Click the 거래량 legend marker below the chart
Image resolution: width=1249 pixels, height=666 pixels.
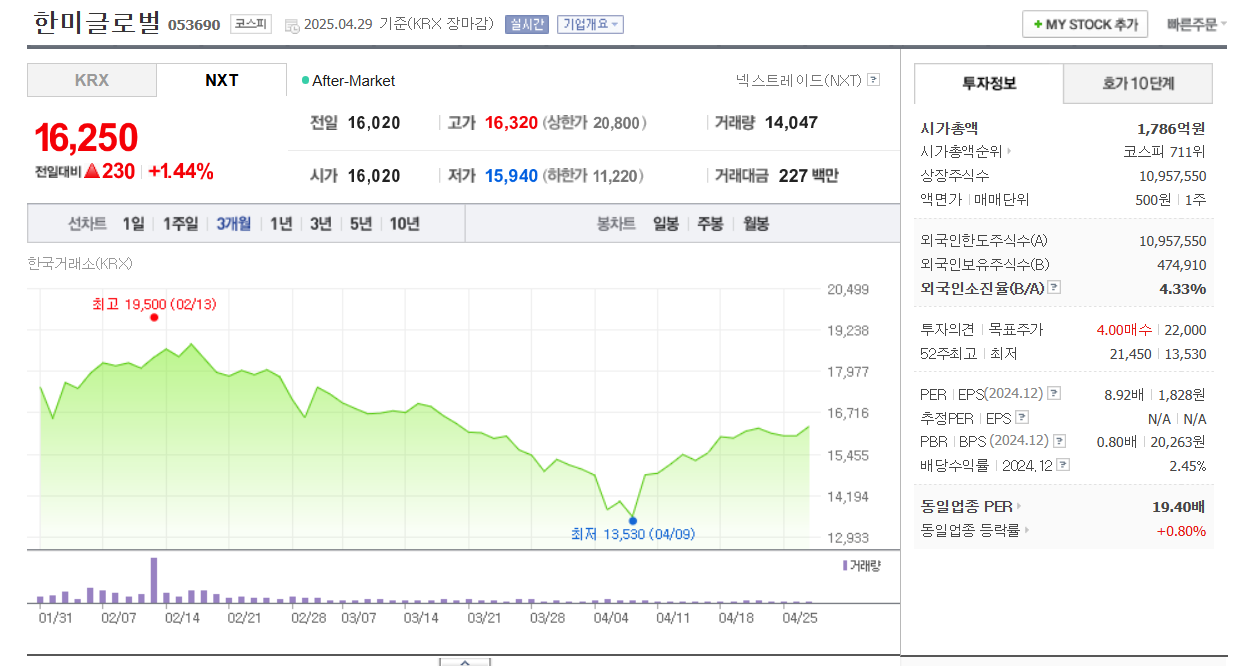[x=845, y=565]
